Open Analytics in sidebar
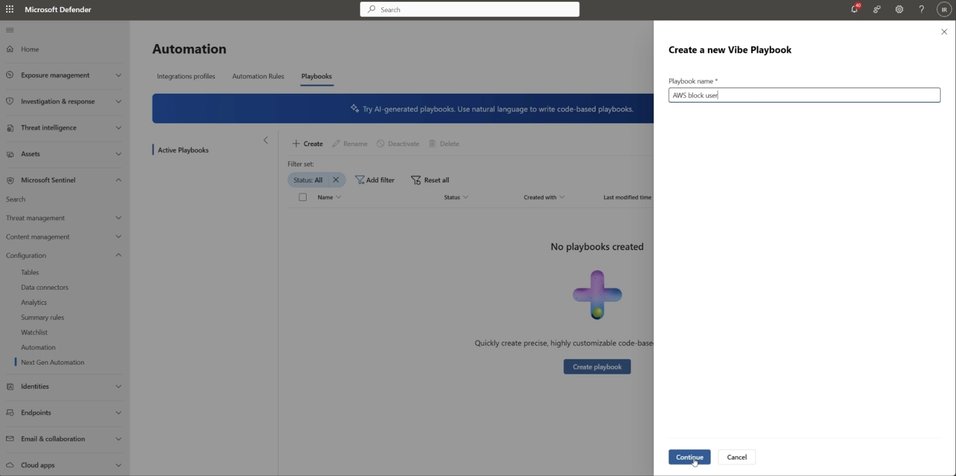The height and width of the screenshot is (476, 956). [x=34, y=302]
